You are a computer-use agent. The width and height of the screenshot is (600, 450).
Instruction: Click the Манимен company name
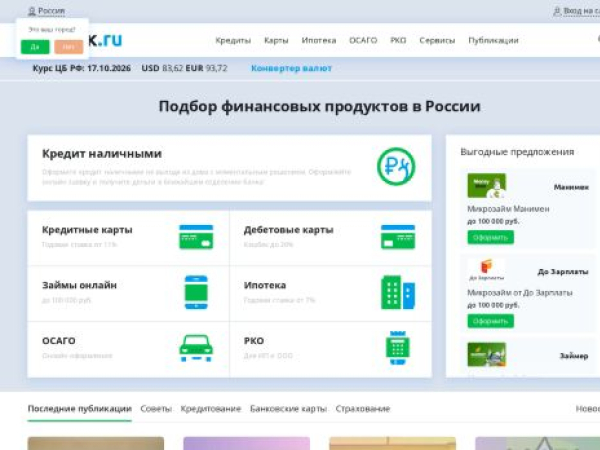[571, 187]
